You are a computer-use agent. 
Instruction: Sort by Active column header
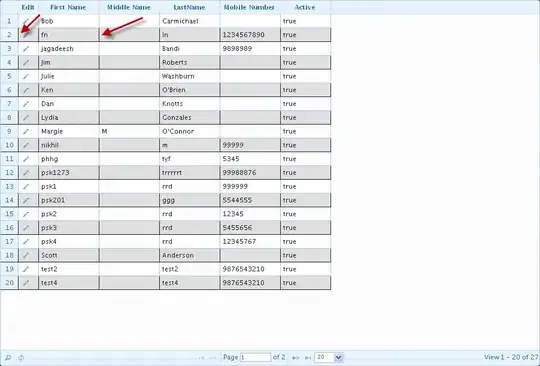pos(305,7)
